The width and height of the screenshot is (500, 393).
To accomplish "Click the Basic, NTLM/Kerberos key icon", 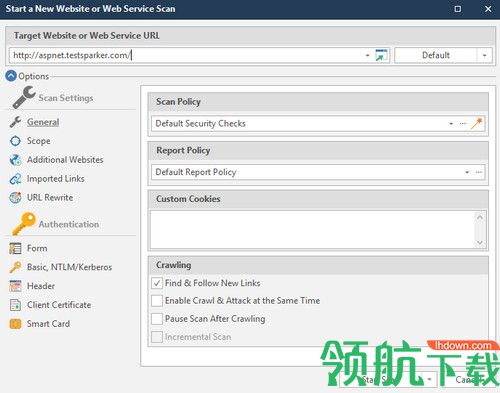I will [15, 267].
